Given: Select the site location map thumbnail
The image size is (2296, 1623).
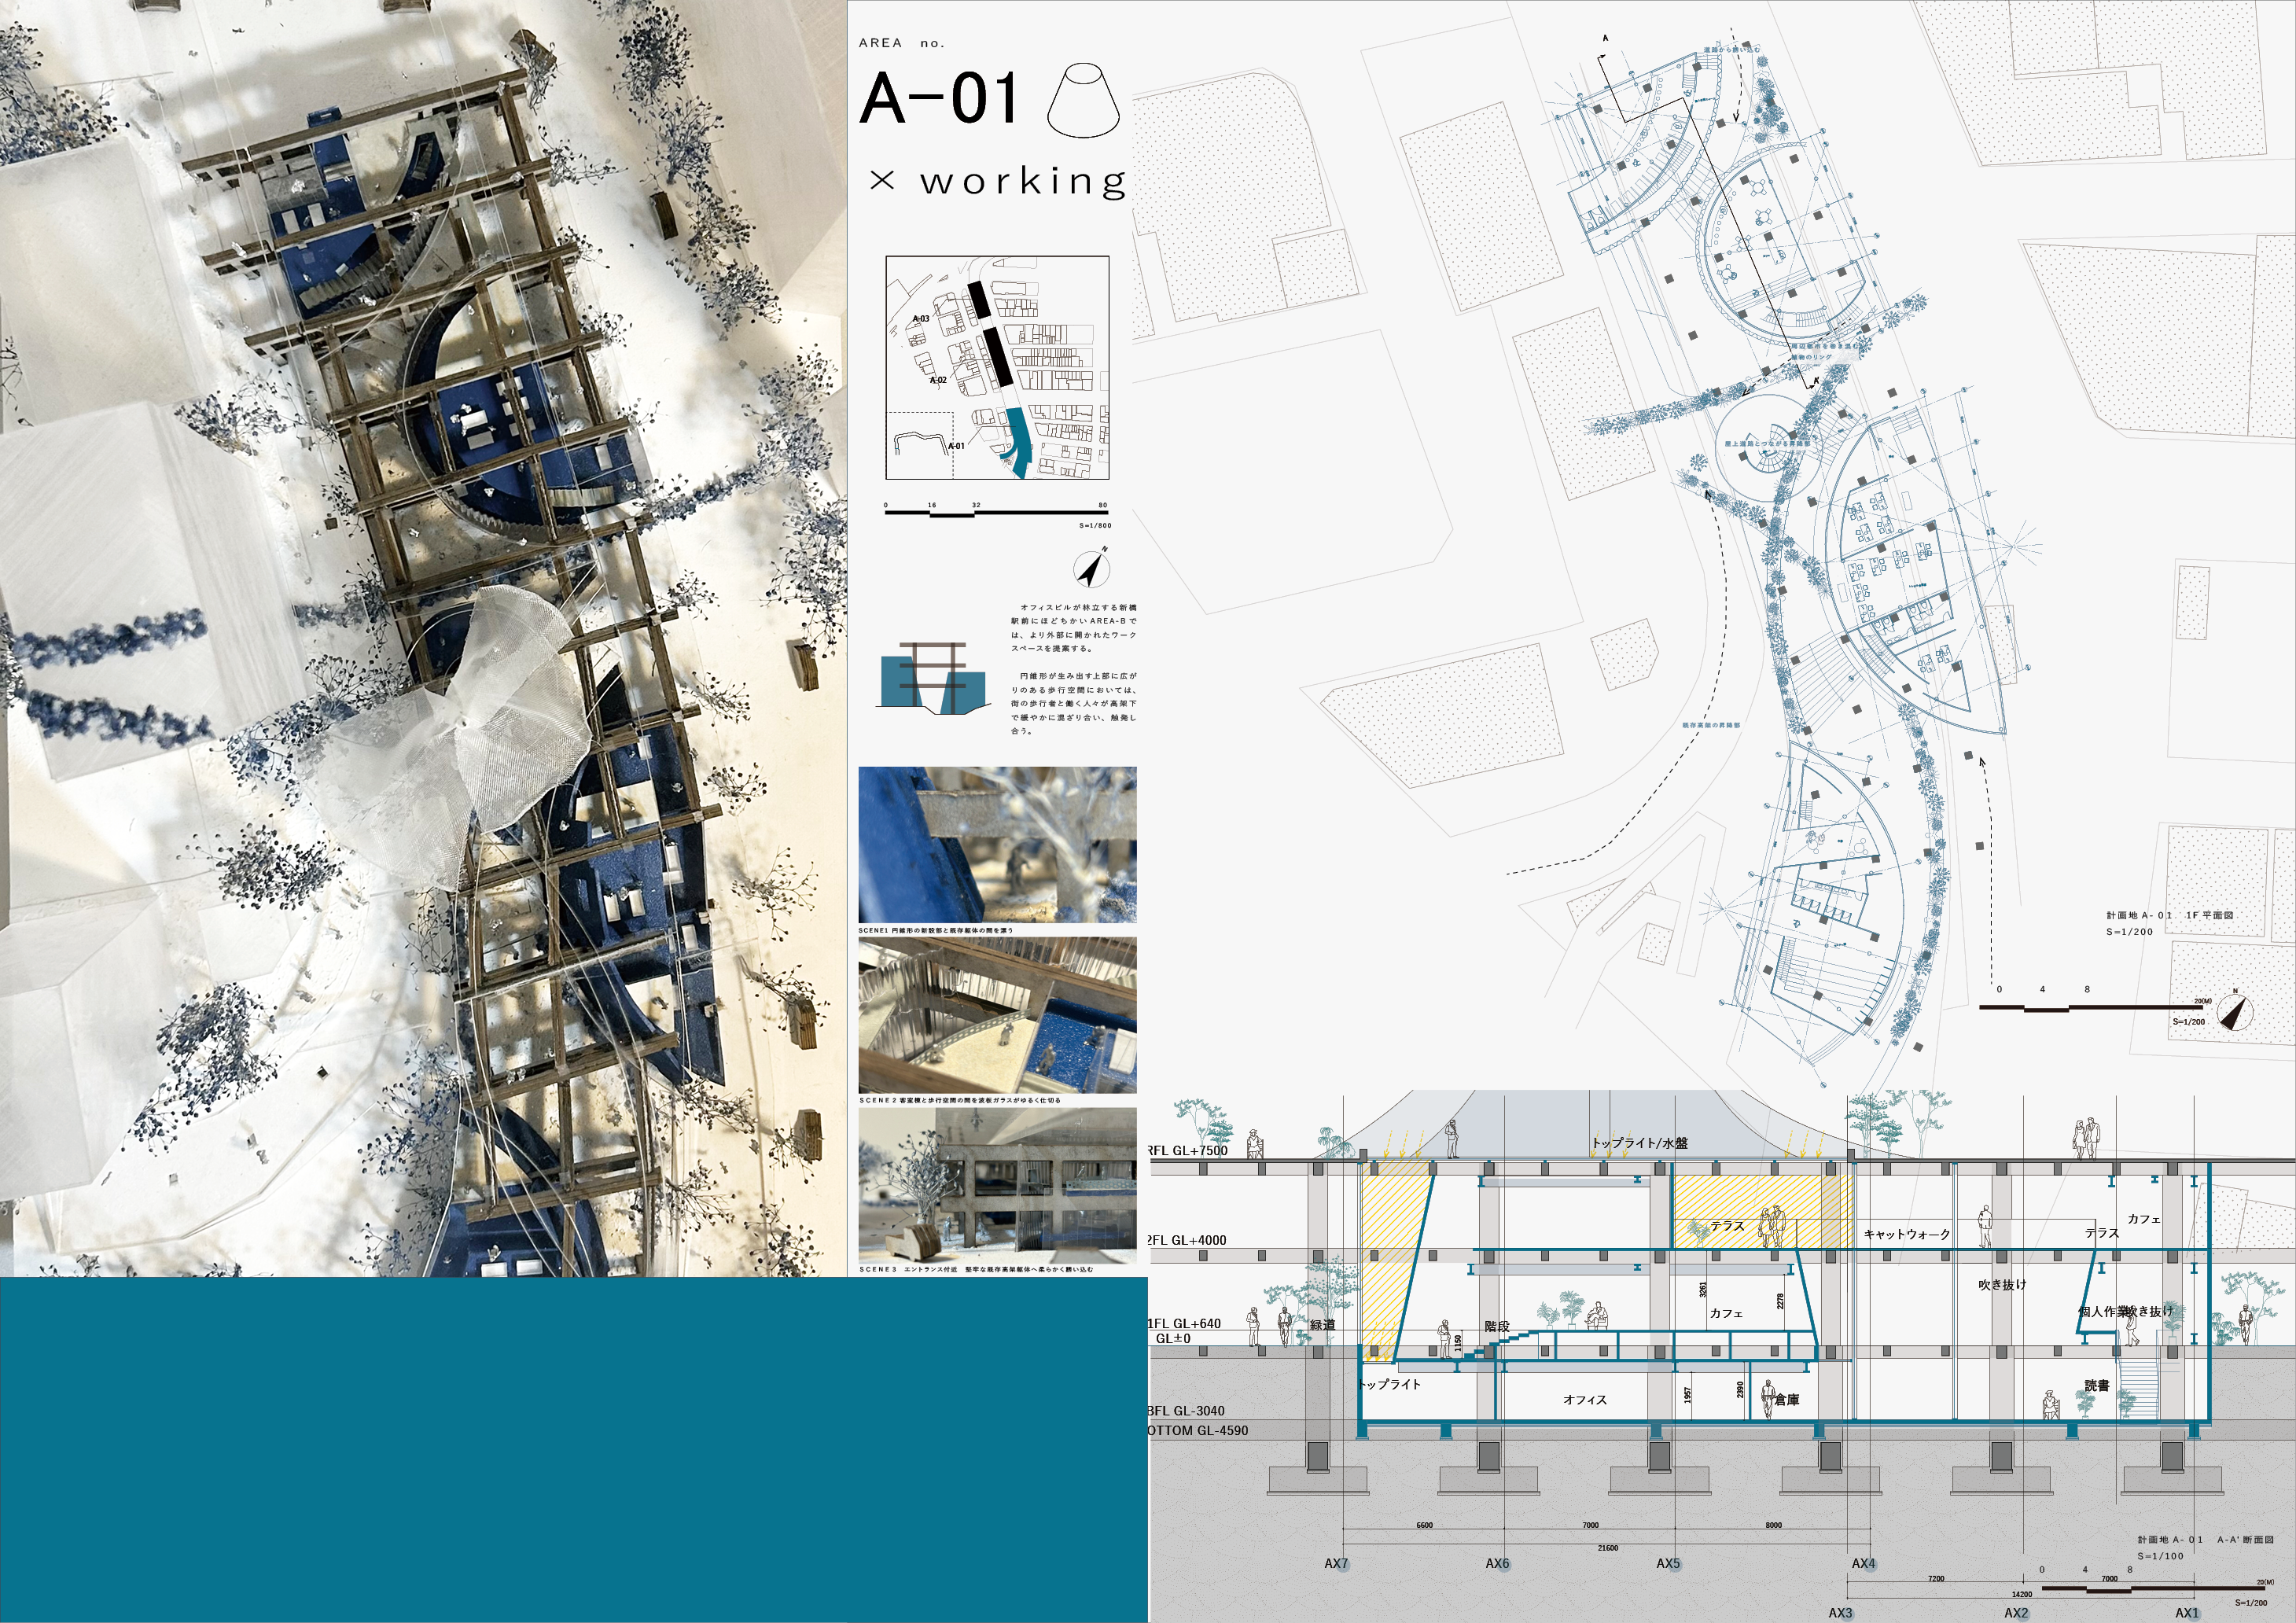Looking at the screenshot, I should click(x=997, y=368).
